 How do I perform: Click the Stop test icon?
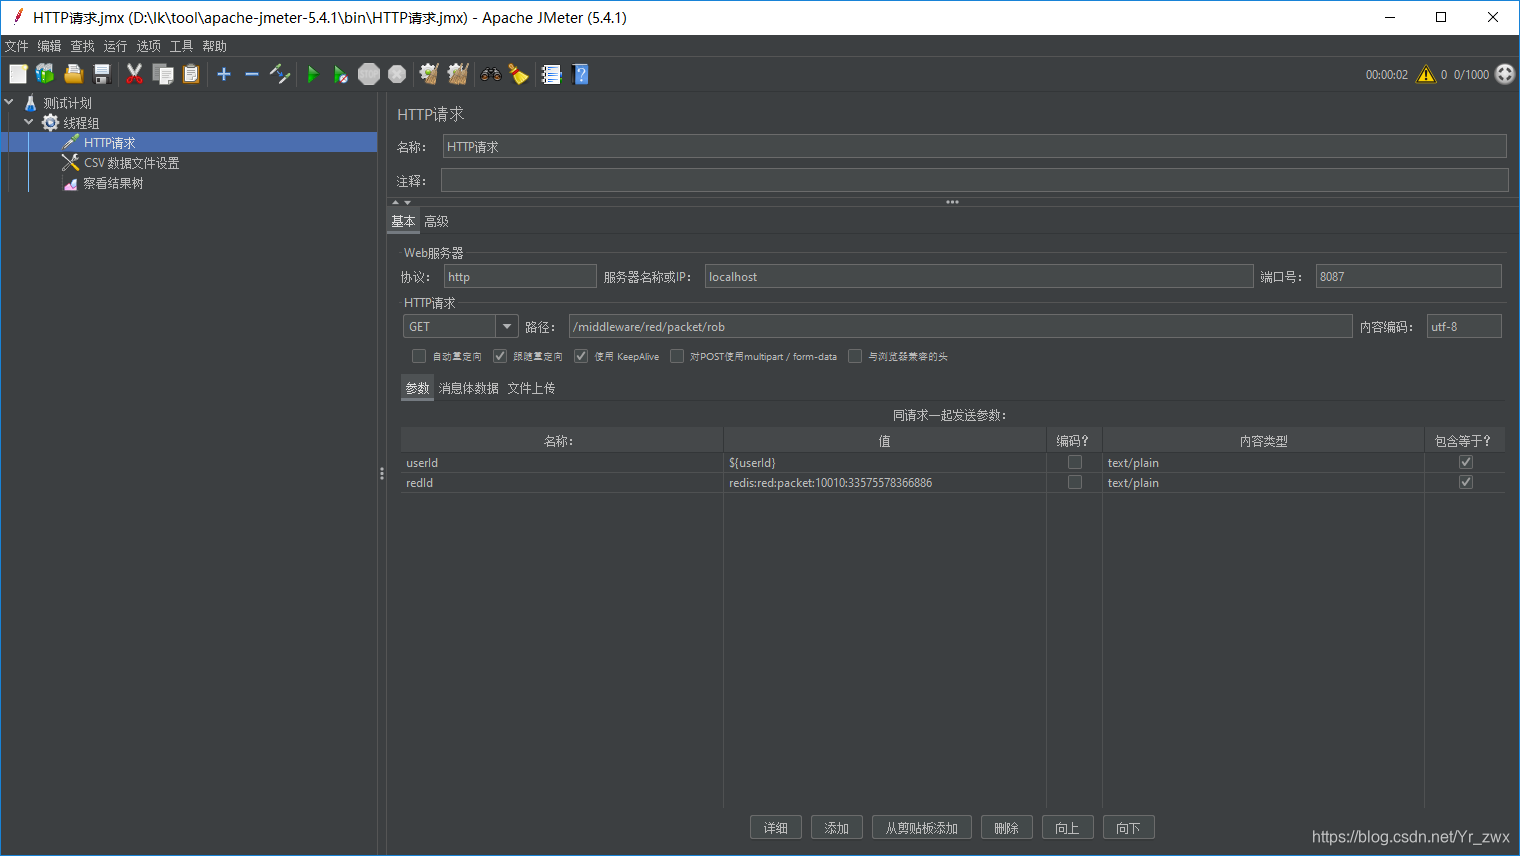pyautogui.click(x=369, y=74)
